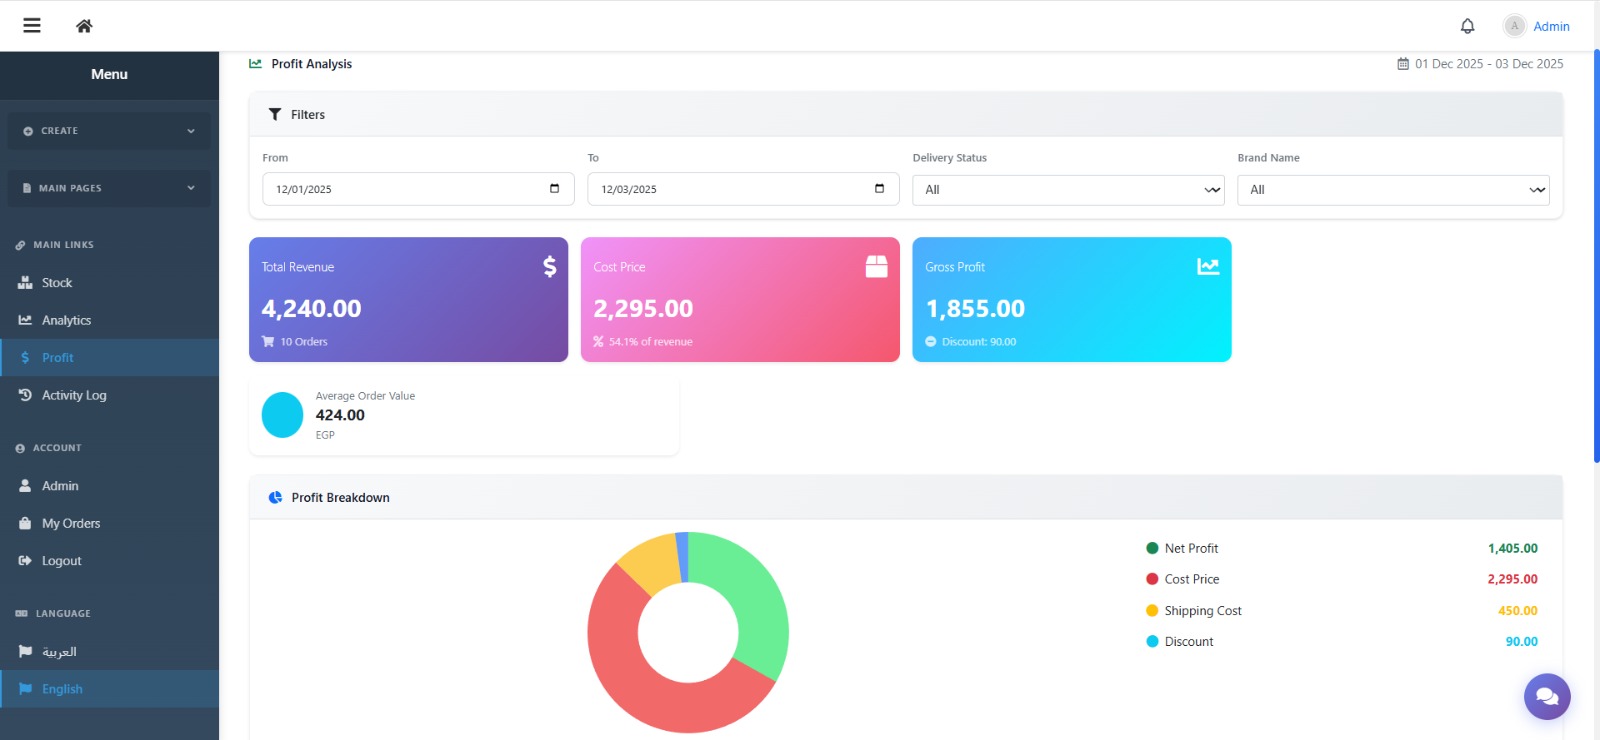This screenshot has width=1600, height=740.
Task: Expand the MAIN PAGES sidebar section
Action: 109,188
